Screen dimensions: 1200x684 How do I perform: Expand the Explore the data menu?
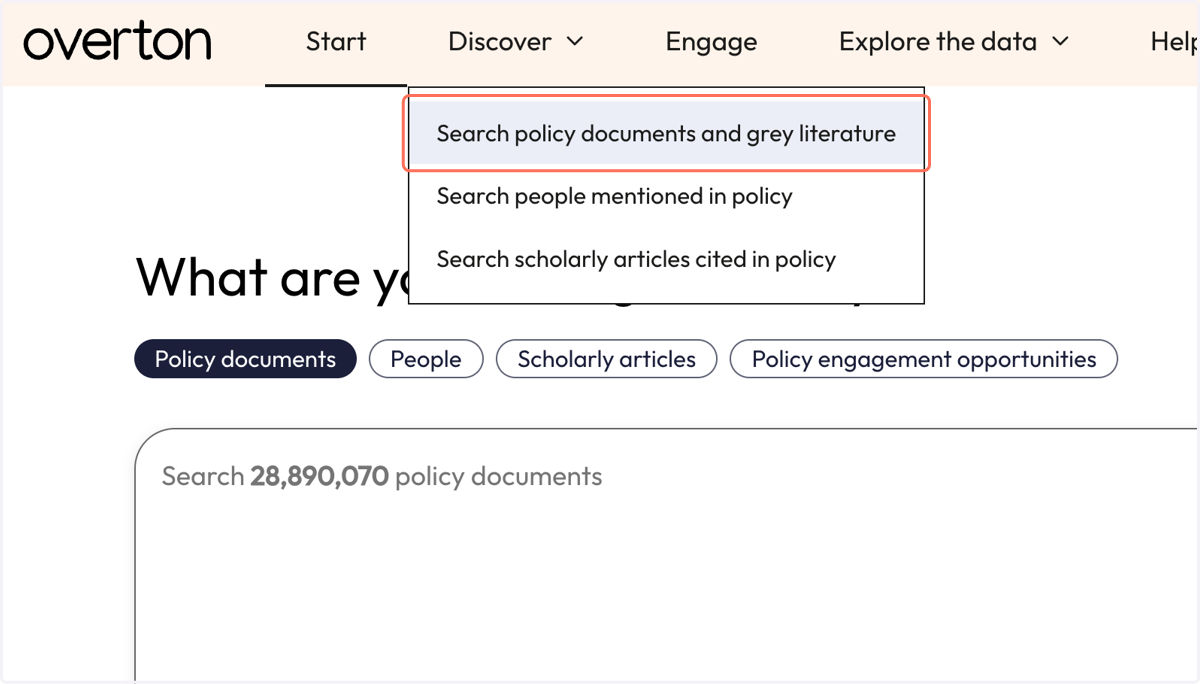(x=954, y=42)
